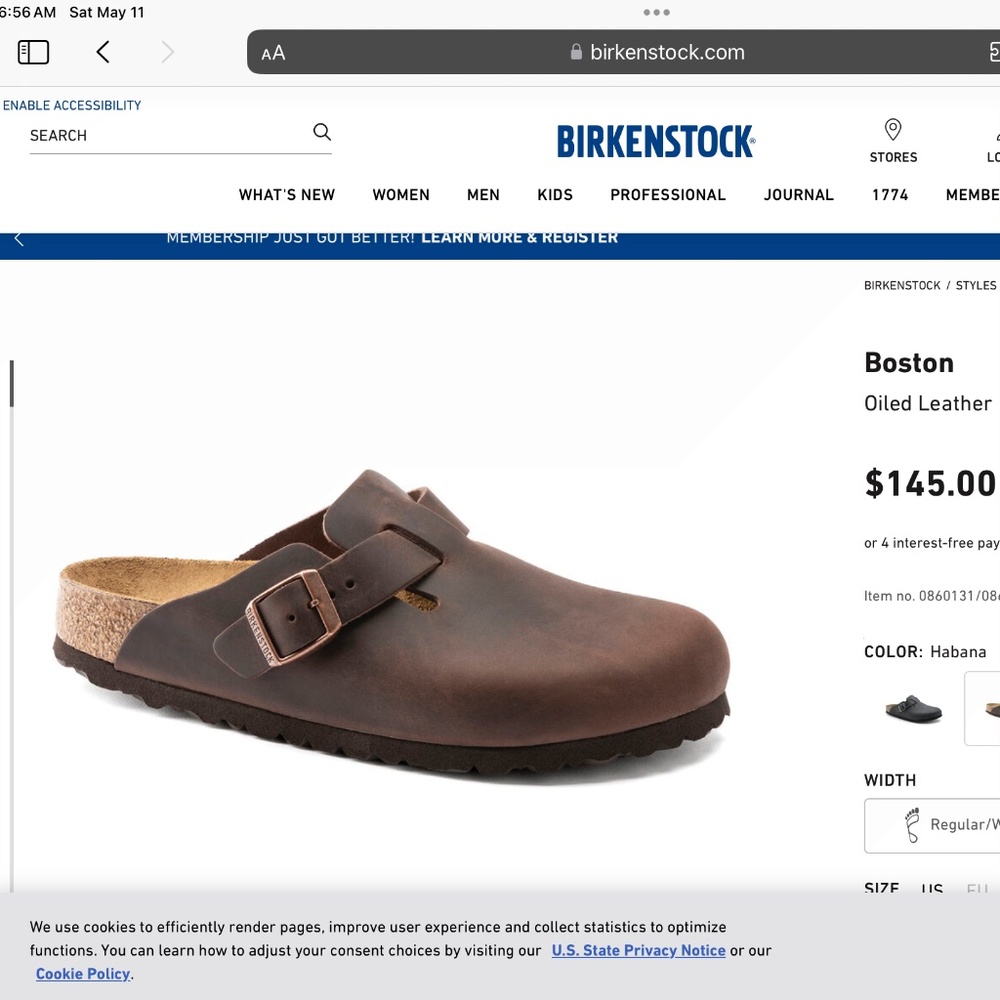Open the Journal menu
The width and height of the screenshot is (1000, 1000).
click(x=798, y=195)
